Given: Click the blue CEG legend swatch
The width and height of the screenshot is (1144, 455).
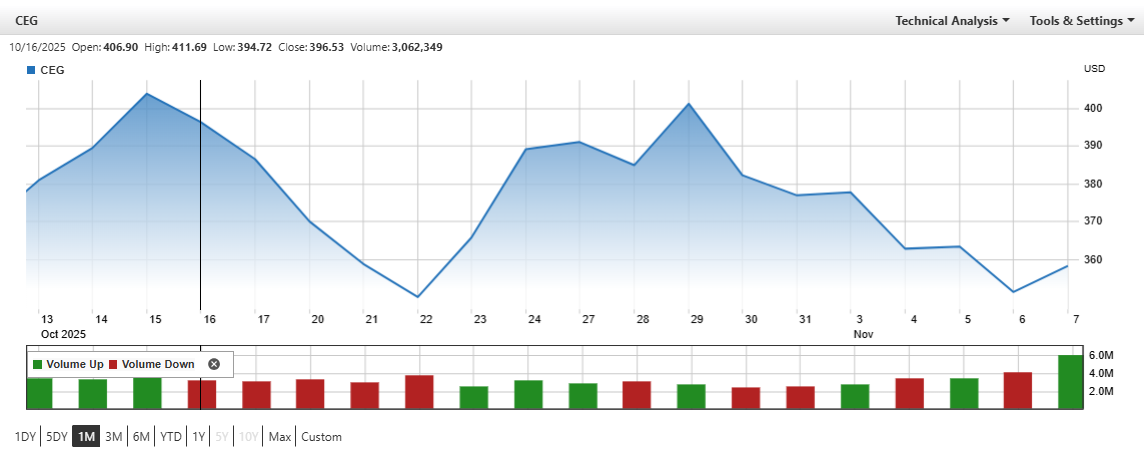Looking at the screenshot, I should [x=31, y=70].
